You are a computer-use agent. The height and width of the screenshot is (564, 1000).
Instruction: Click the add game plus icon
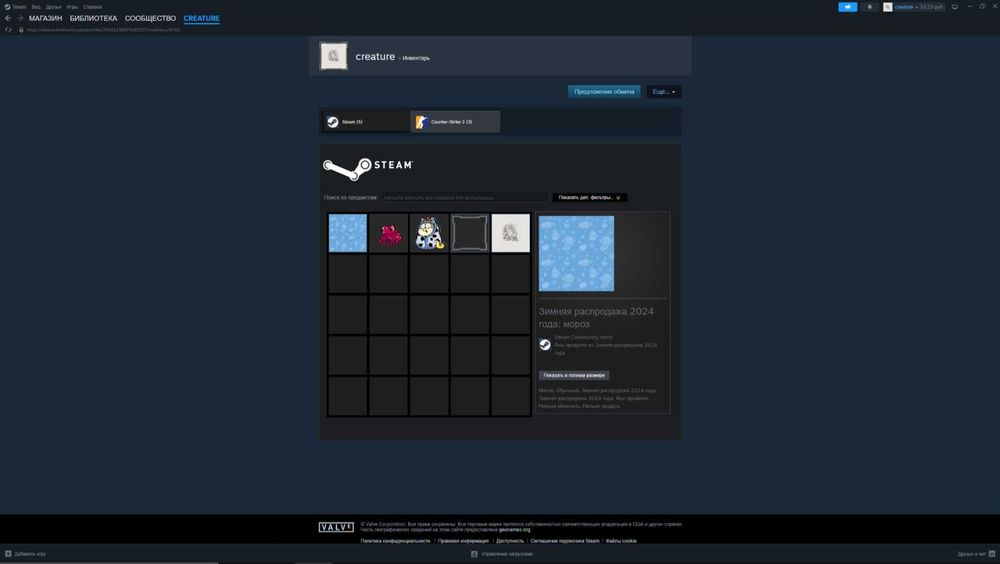pyautogui.click(x=8, y=554)
